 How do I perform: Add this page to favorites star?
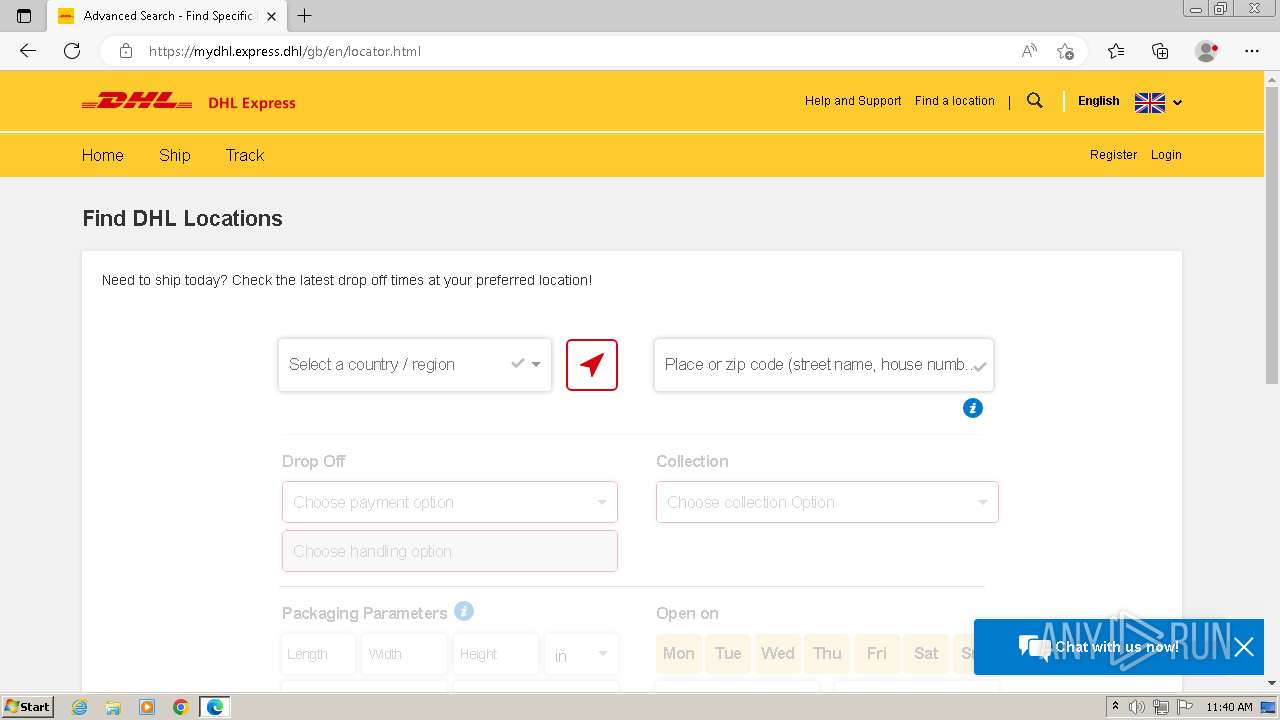(x=1065, y=51)
